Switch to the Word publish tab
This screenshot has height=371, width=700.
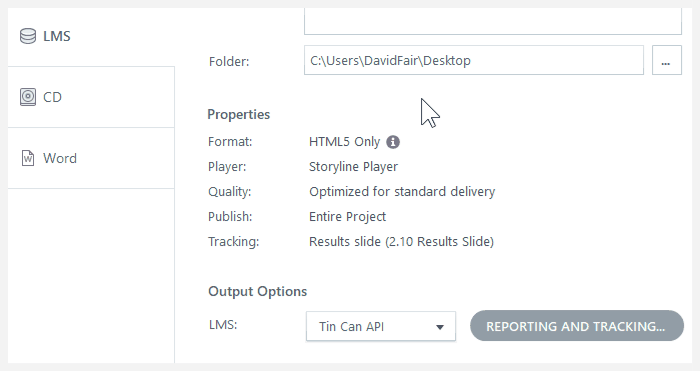coord(91,158)
